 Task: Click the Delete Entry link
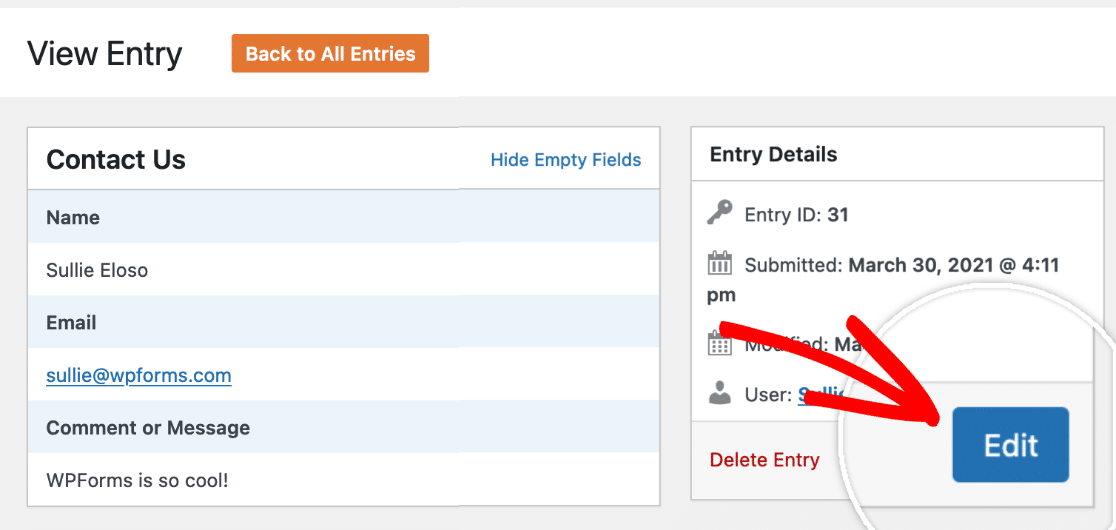[764, 460]
